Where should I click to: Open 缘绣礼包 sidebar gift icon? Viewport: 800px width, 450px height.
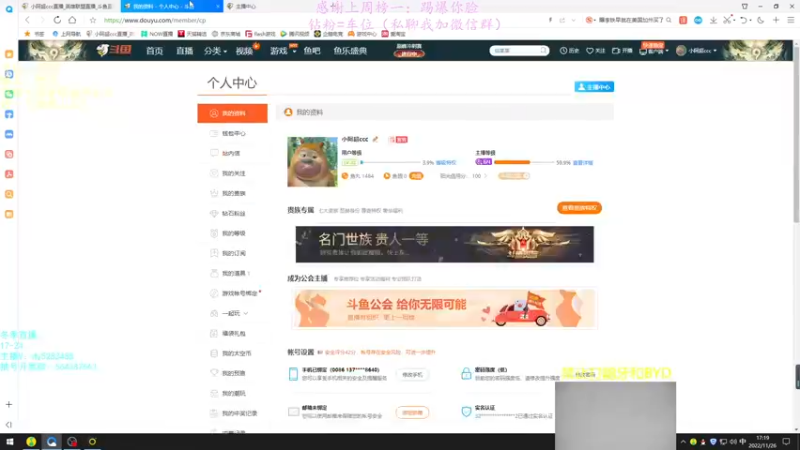(214, 333)
